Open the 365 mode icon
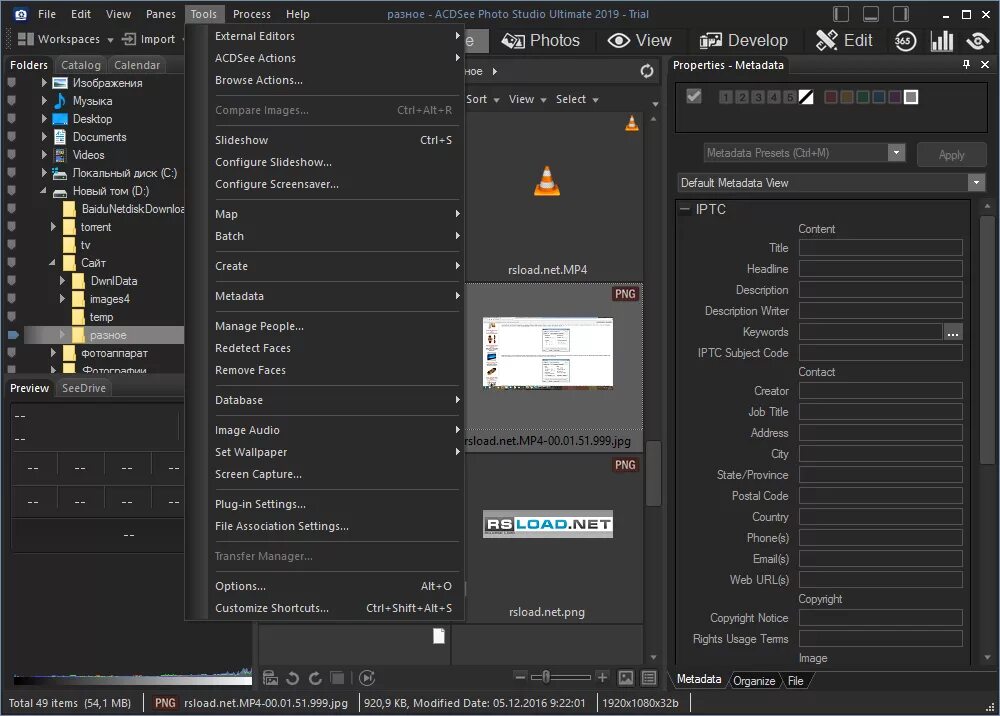Screen dimensions: 1000x716 [904, 41]
